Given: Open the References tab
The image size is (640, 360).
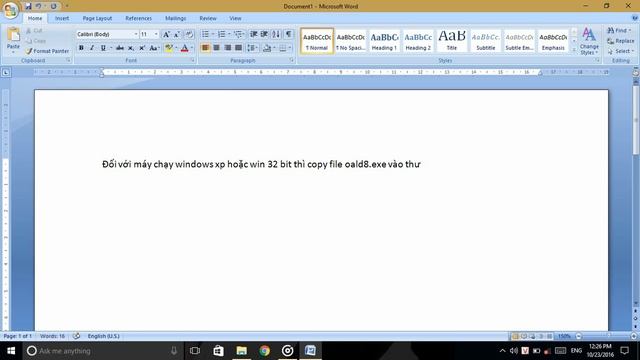Looking at the screenshot, I should tap(138, 18).
